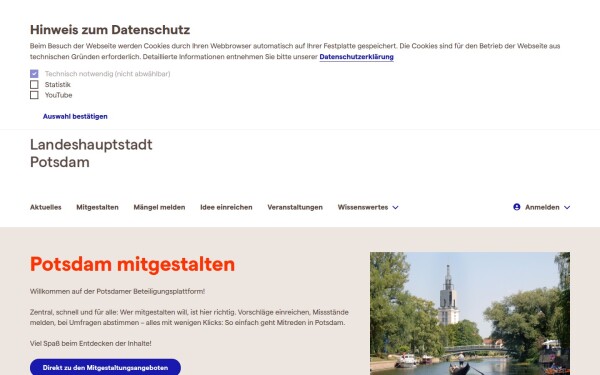Enable the Statistik cookie checkbox
Viewport: 600px width, 375px height.
pyautogui.click(x=34, y=84)
